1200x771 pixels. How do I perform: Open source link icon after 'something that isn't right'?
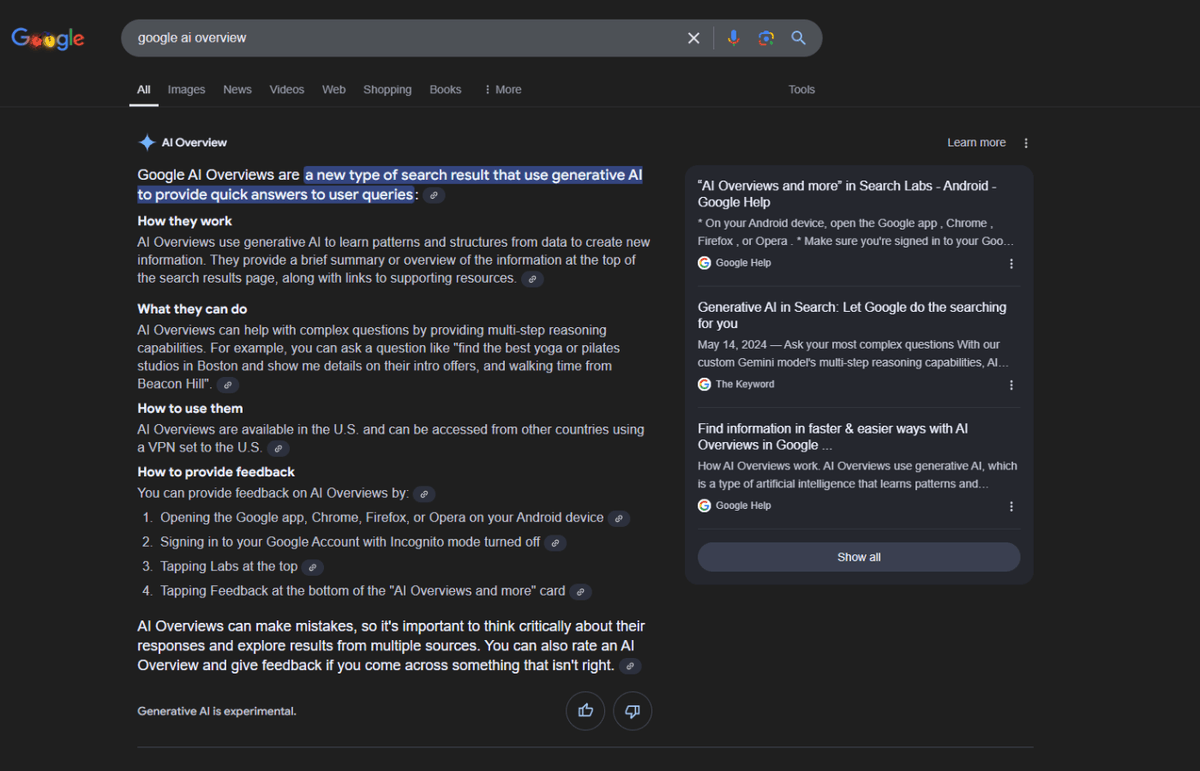click(x=630, y=666)
